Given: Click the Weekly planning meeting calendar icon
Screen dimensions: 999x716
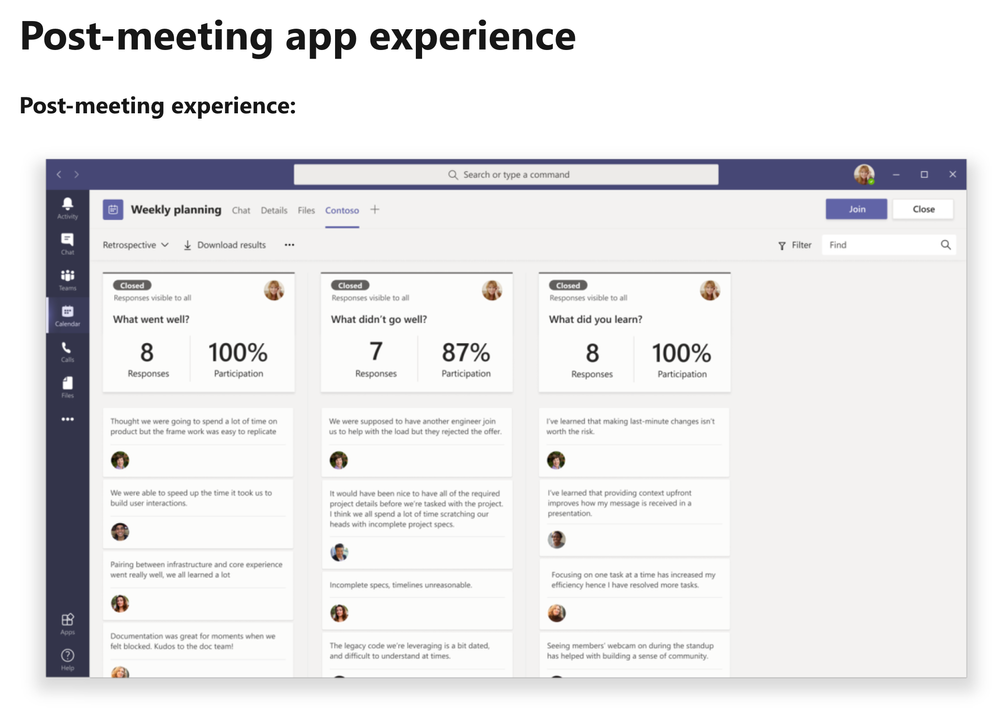Looking at the screenshot, I should (x=113, y=210).
